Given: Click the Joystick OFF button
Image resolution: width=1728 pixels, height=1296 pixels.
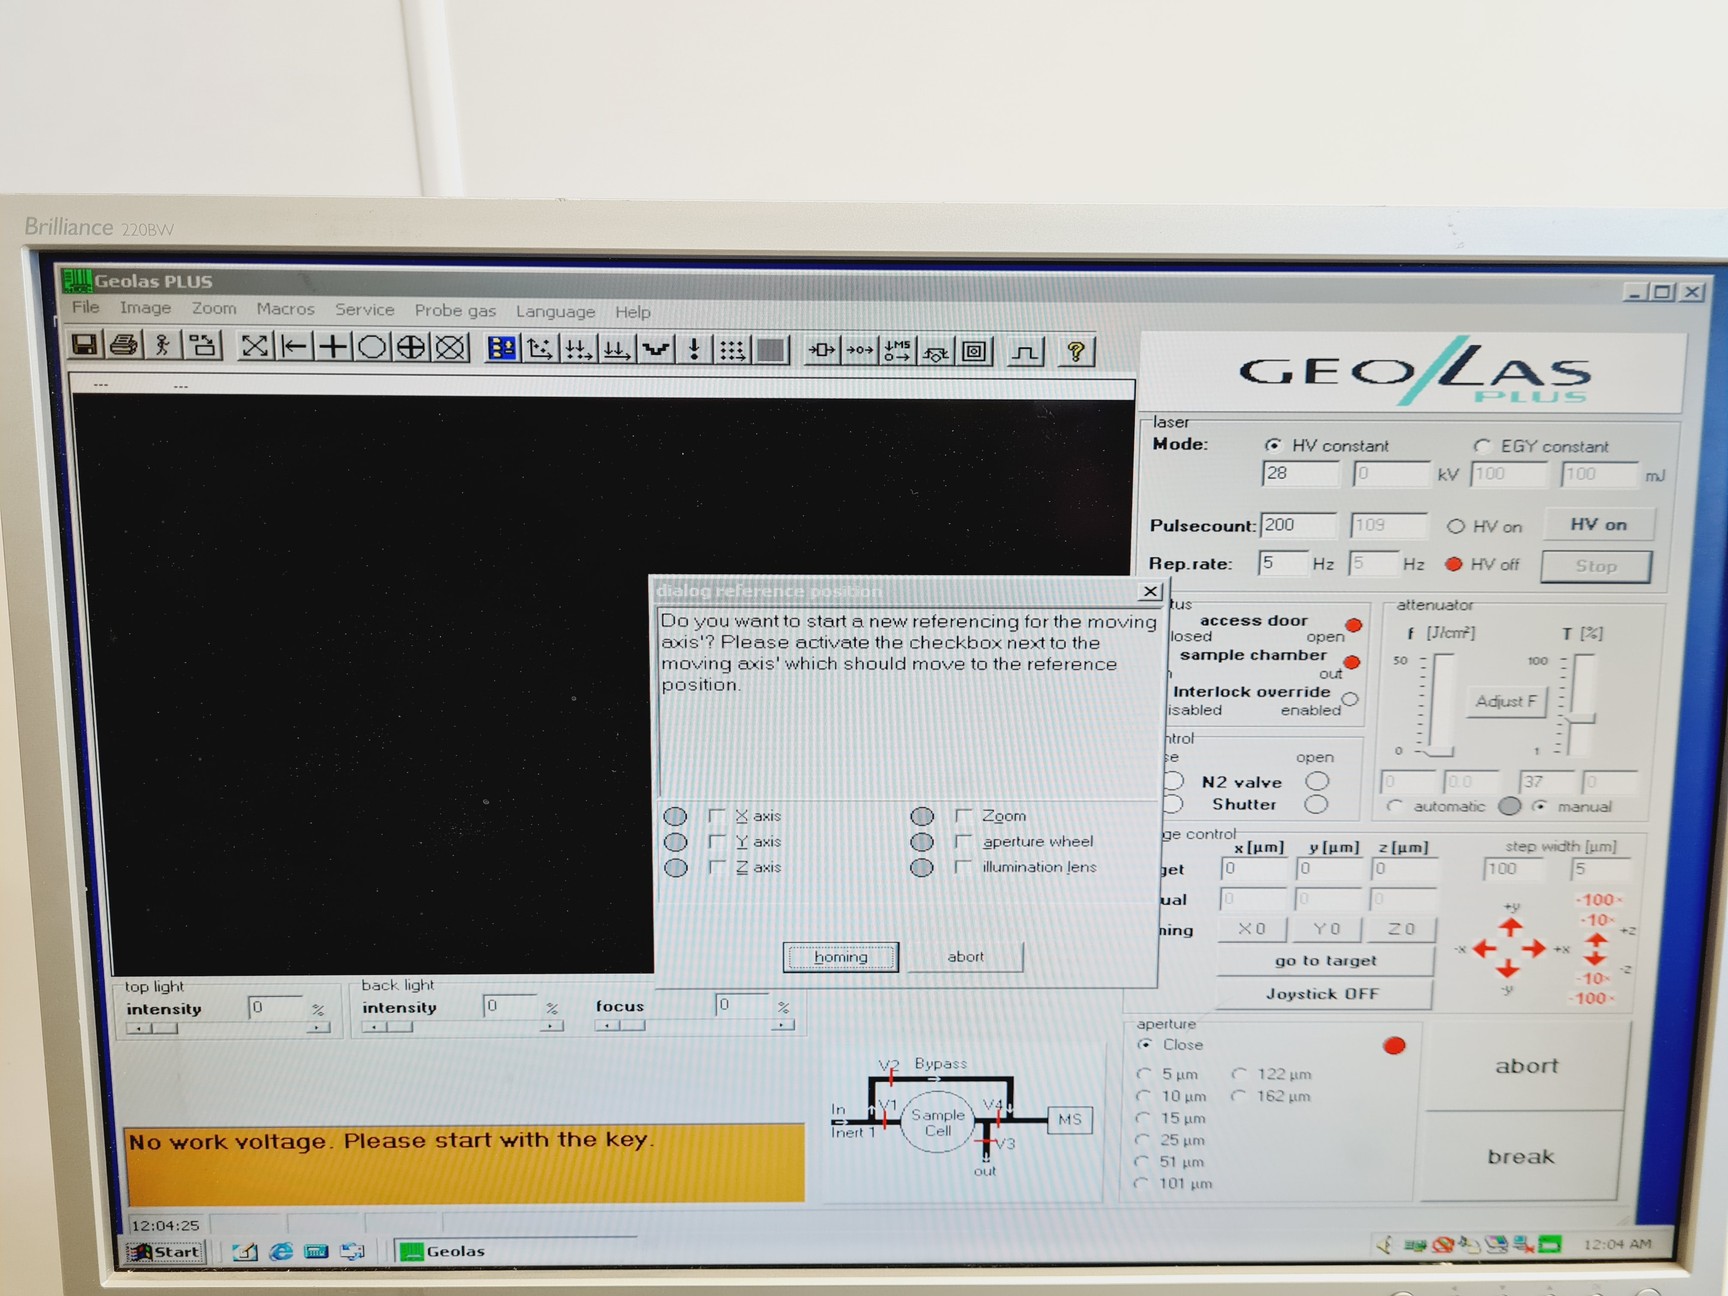Looking at the screenshot, I should (x=1322, y=994).
